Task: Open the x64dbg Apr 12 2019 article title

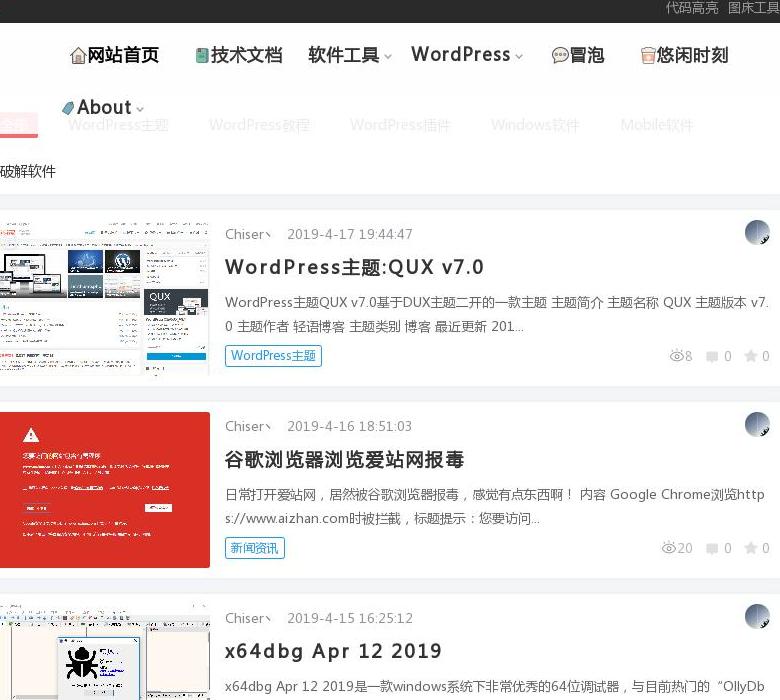Action: 333,651
